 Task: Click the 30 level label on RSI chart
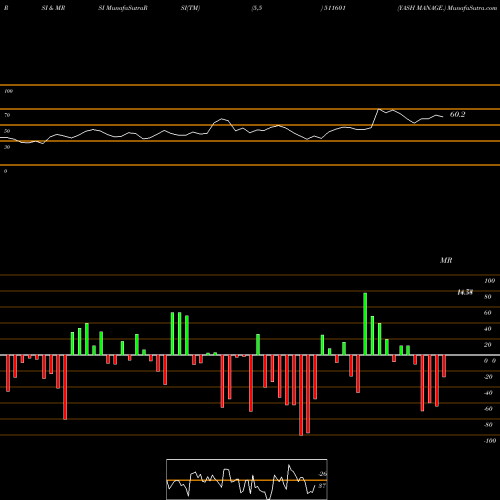point(7,147)
